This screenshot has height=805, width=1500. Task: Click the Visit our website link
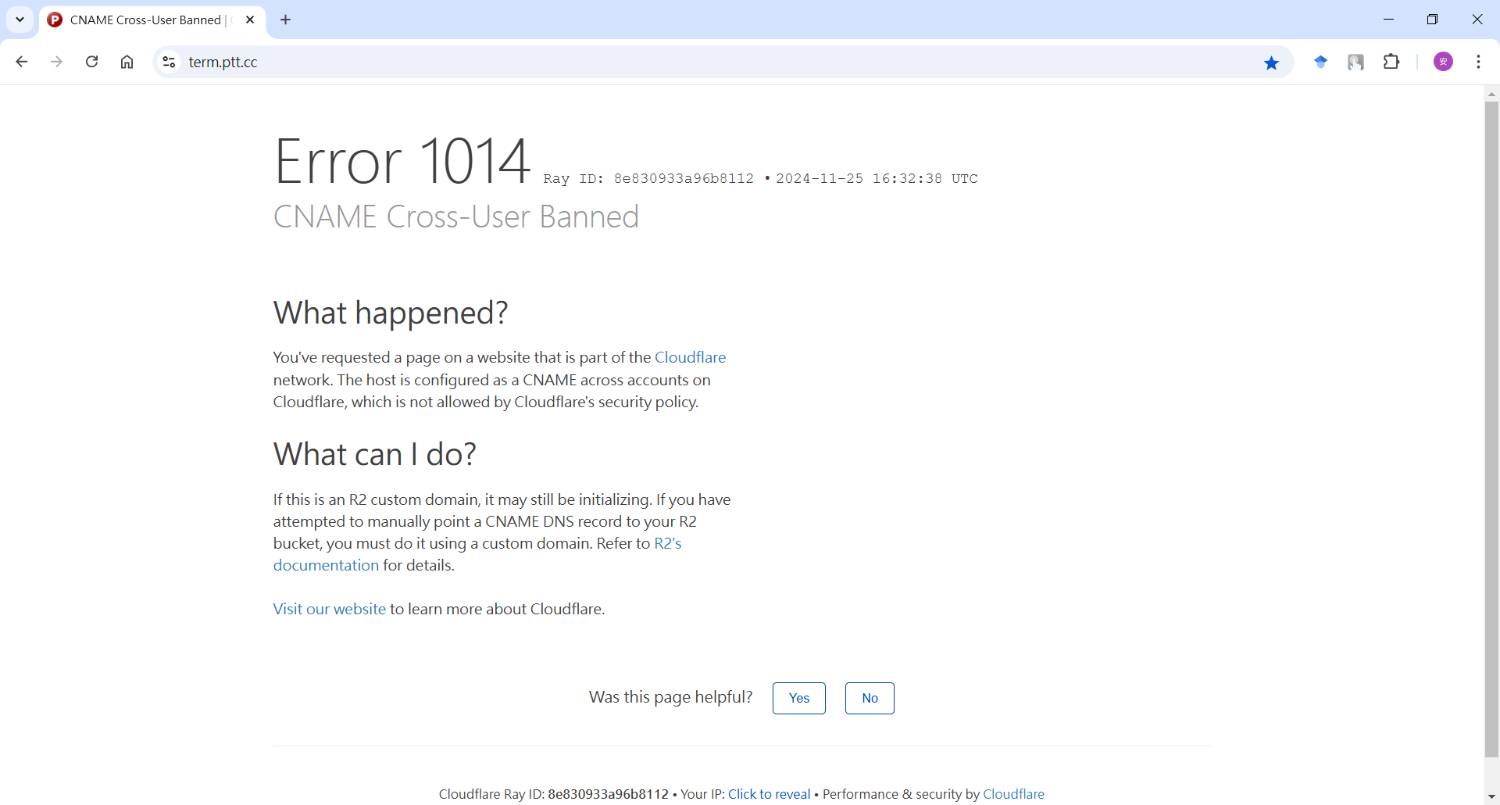329,608
